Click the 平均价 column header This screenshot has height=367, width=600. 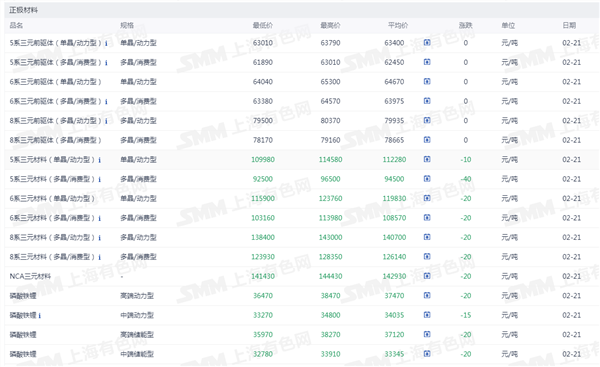point(398,25)
